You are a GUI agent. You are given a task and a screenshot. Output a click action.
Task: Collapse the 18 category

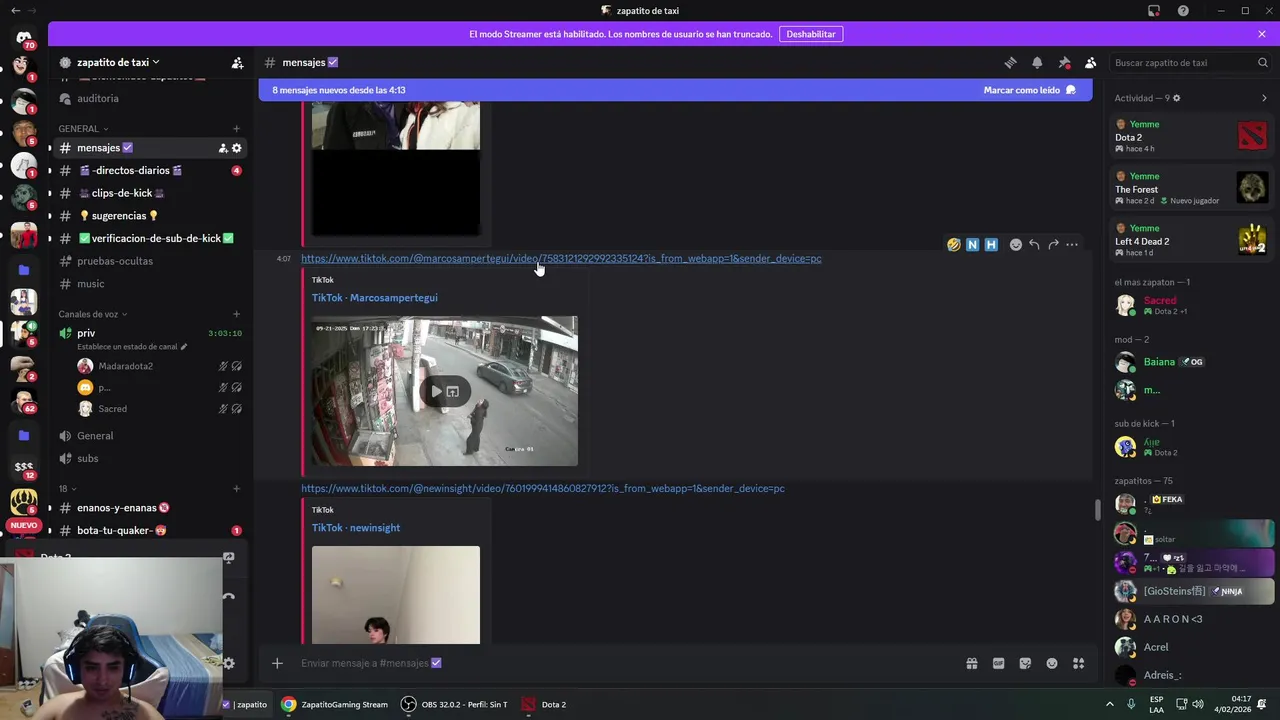point(66,488)
